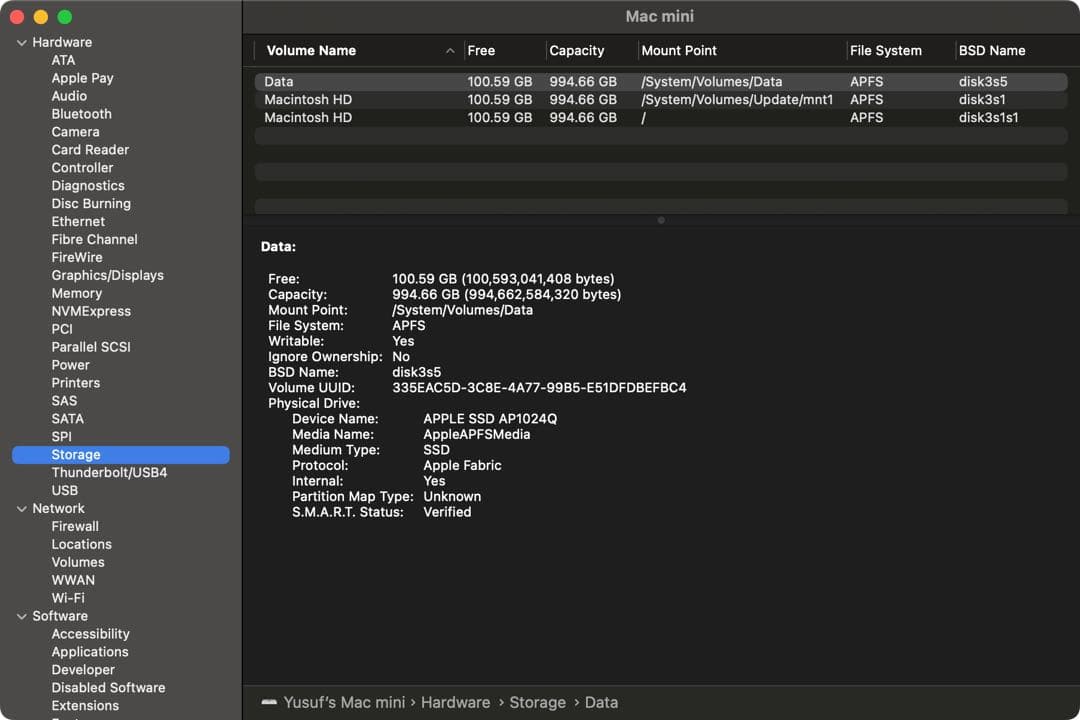
Task: Click the Free column header
Action: click(x=482, y=51)
